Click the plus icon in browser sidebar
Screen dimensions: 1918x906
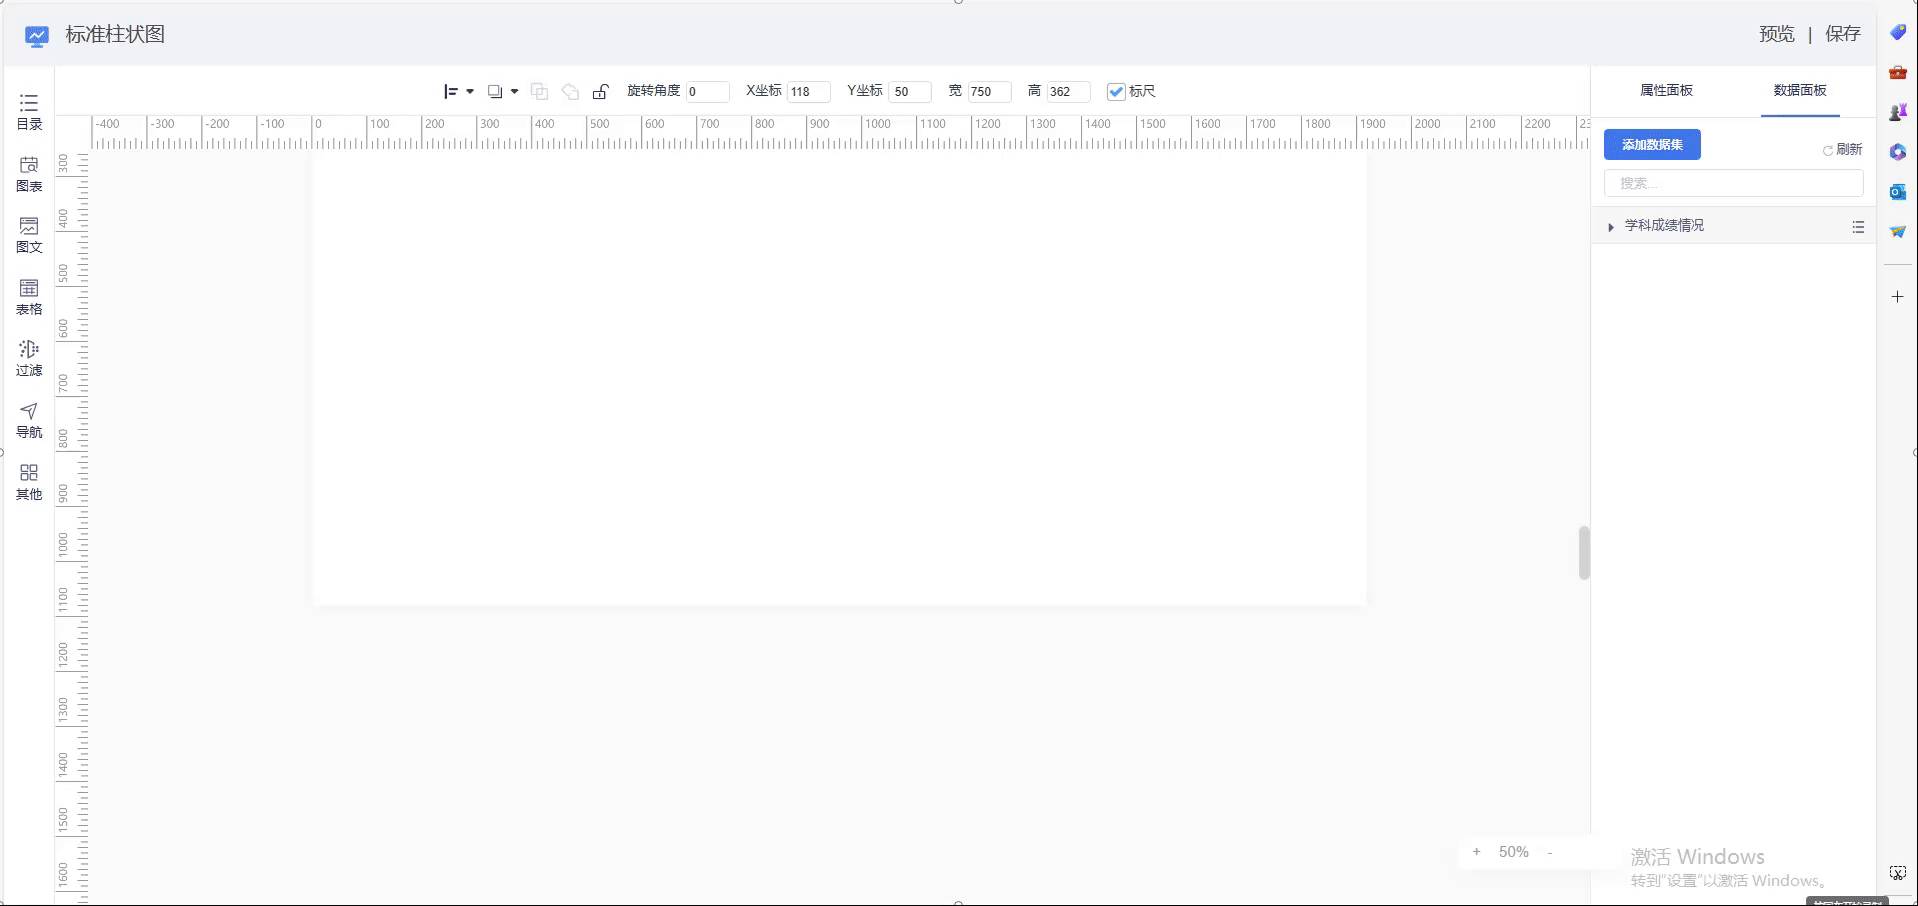1897,297
